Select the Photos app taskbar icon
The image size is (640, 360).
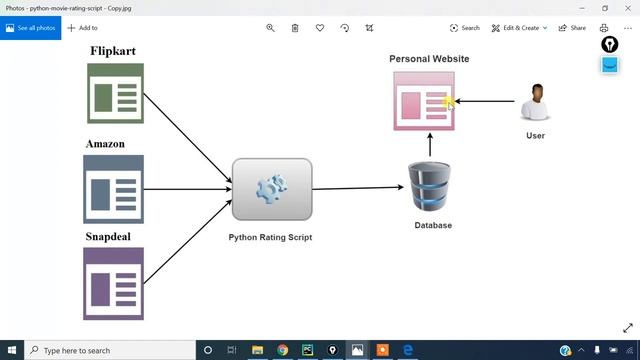point(357,350)
